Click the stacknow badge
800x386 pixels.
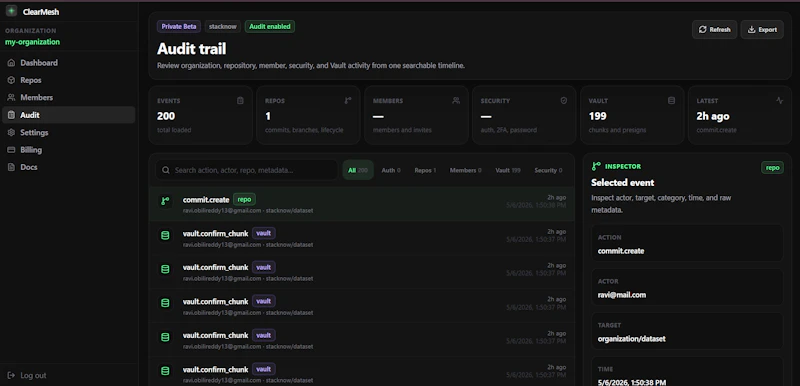coord(223,27)
